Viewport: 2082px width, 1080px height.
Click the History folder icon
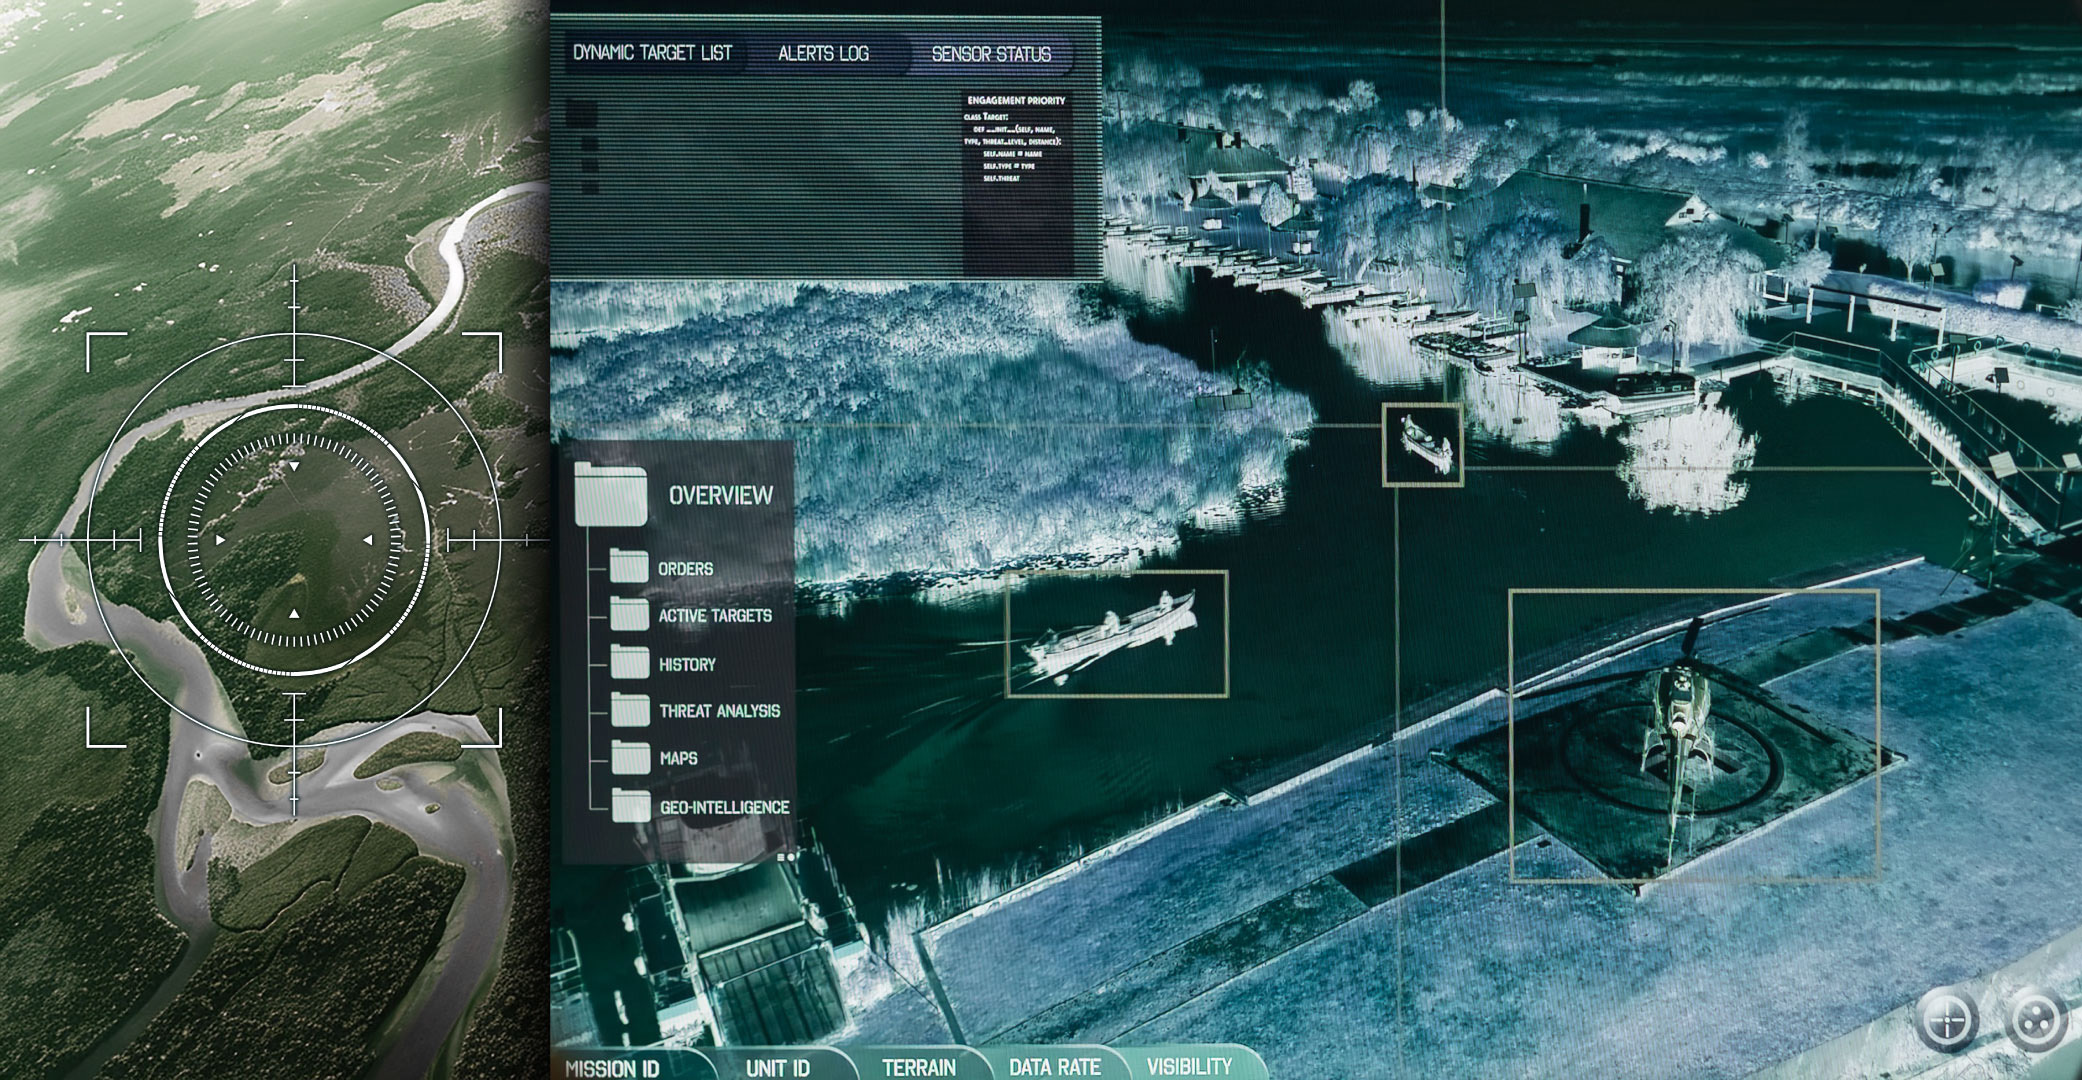629,662
